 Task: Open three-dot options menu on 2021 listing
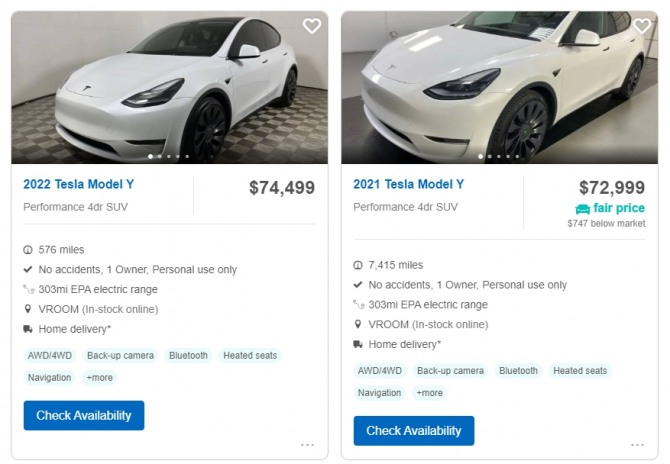[x=637, y=445]
